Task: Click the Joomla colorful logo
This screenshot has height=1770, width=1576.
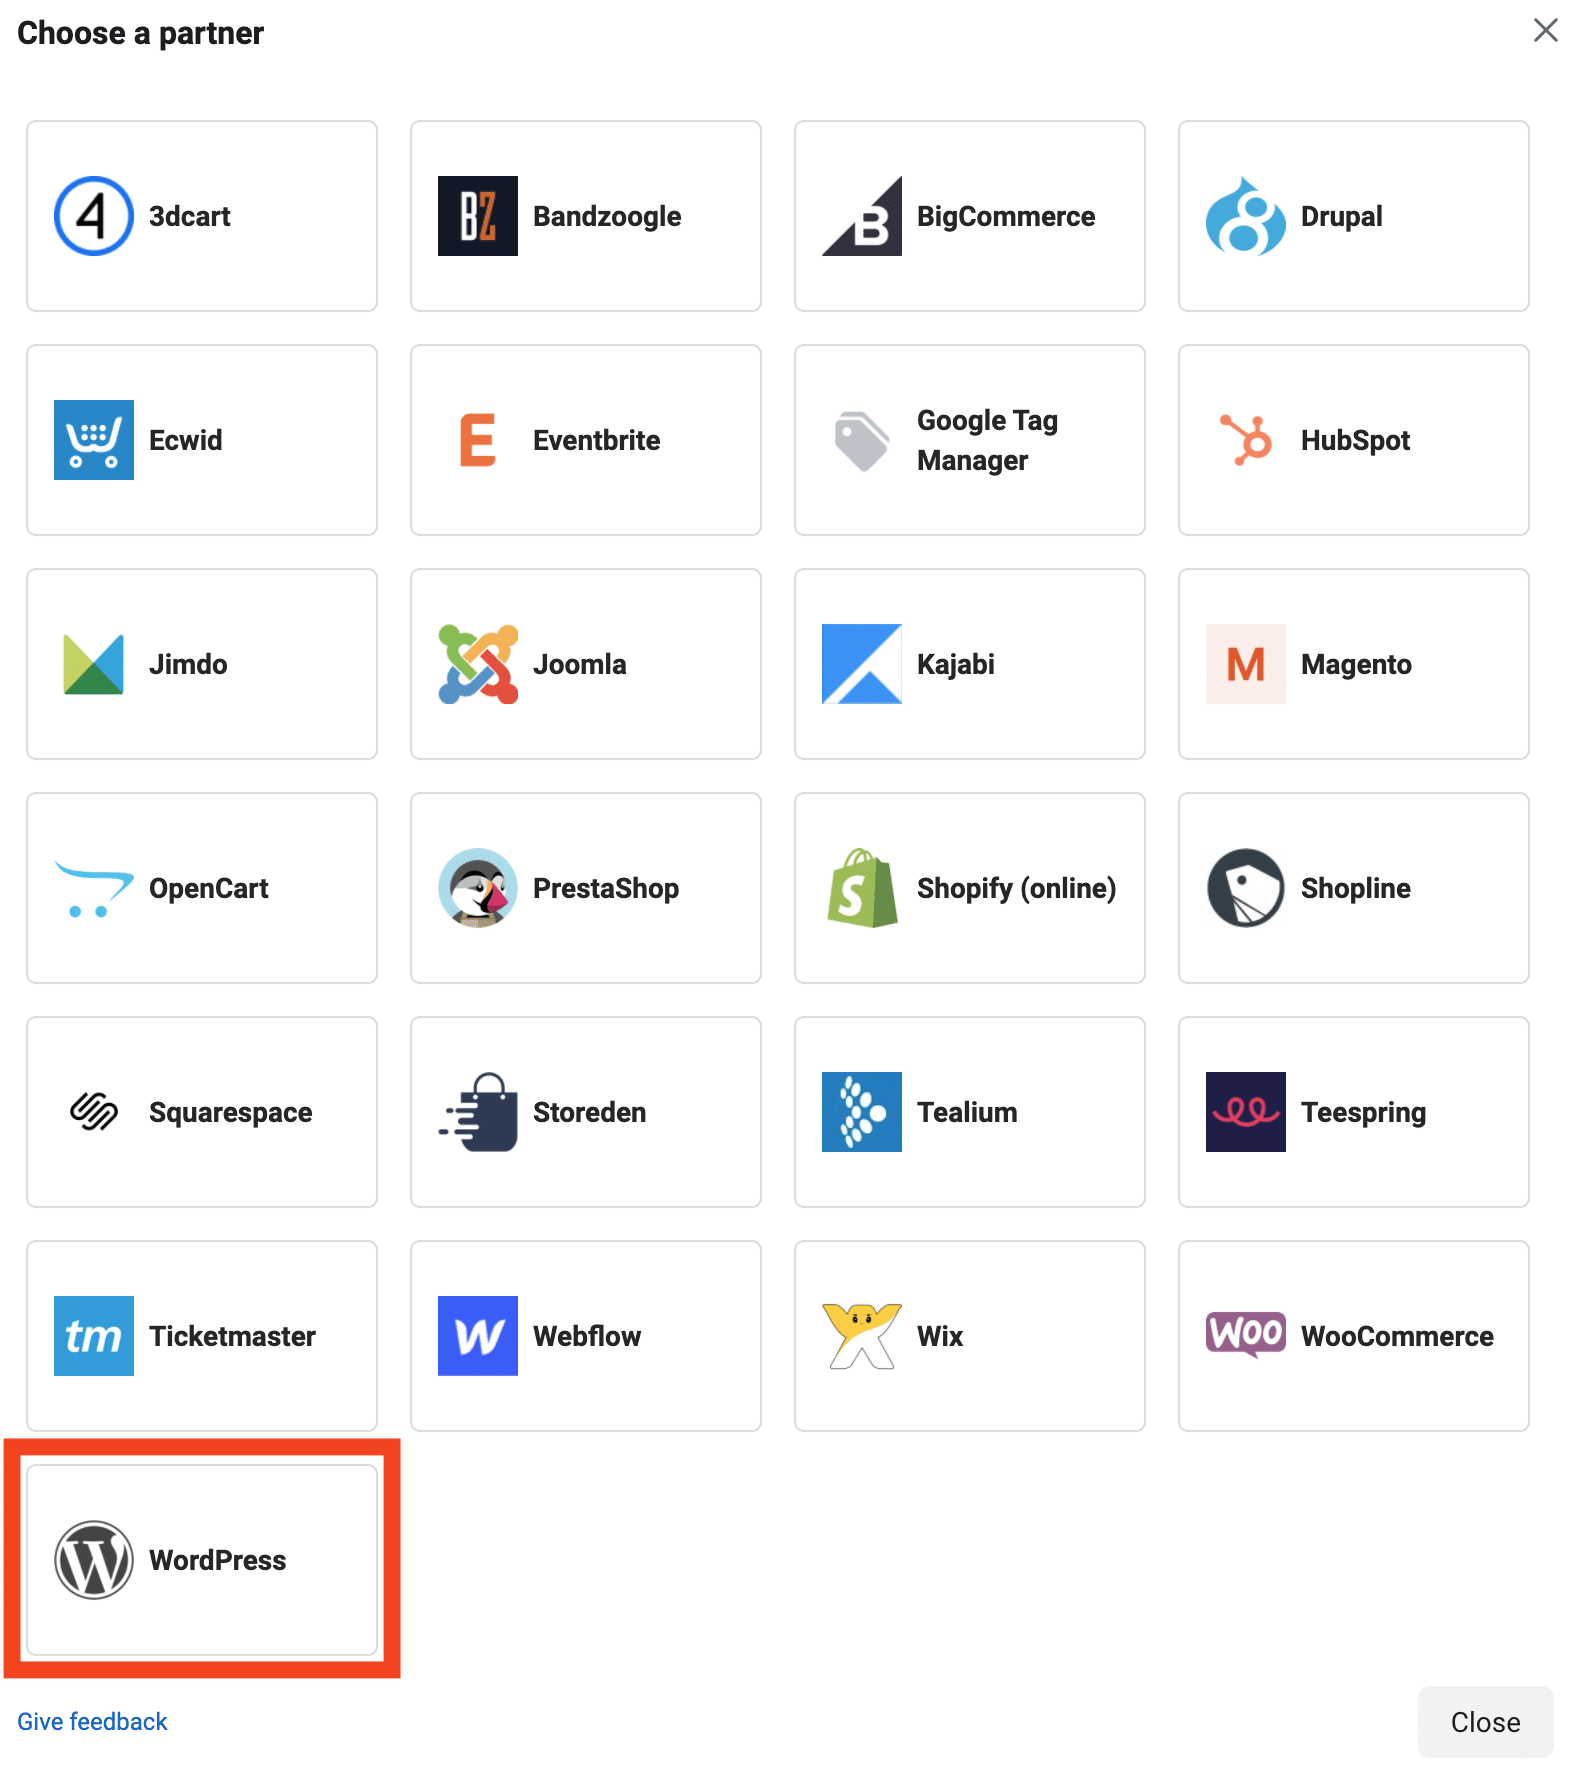Action: coord(478,664)
